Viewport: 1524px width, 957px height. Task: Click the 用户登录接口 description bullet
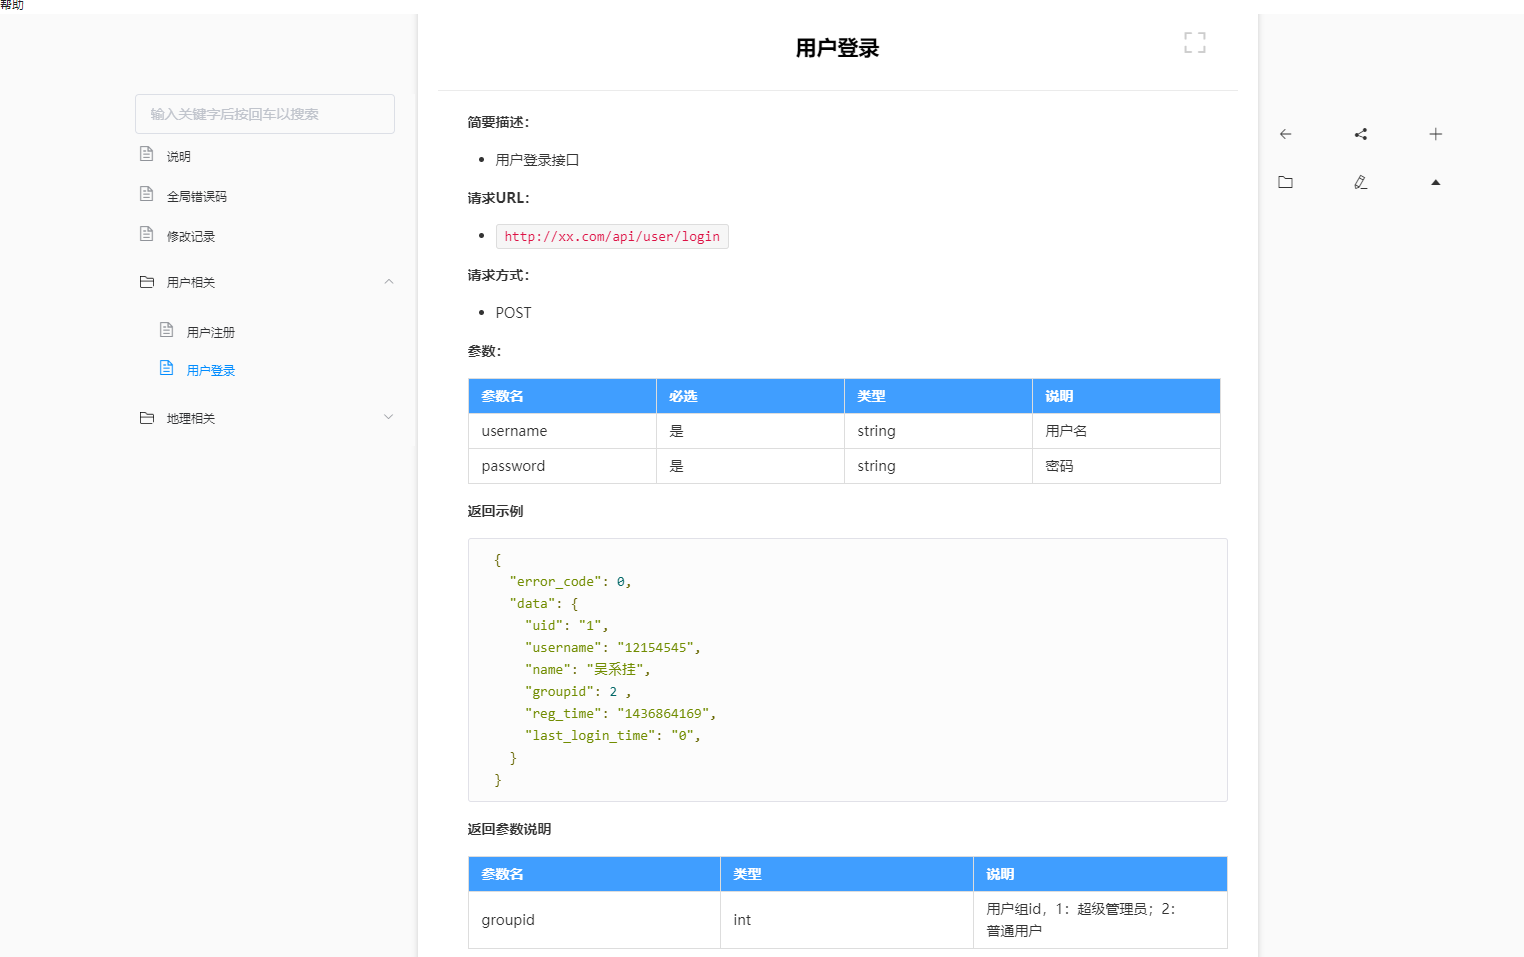tap(537, 160)
